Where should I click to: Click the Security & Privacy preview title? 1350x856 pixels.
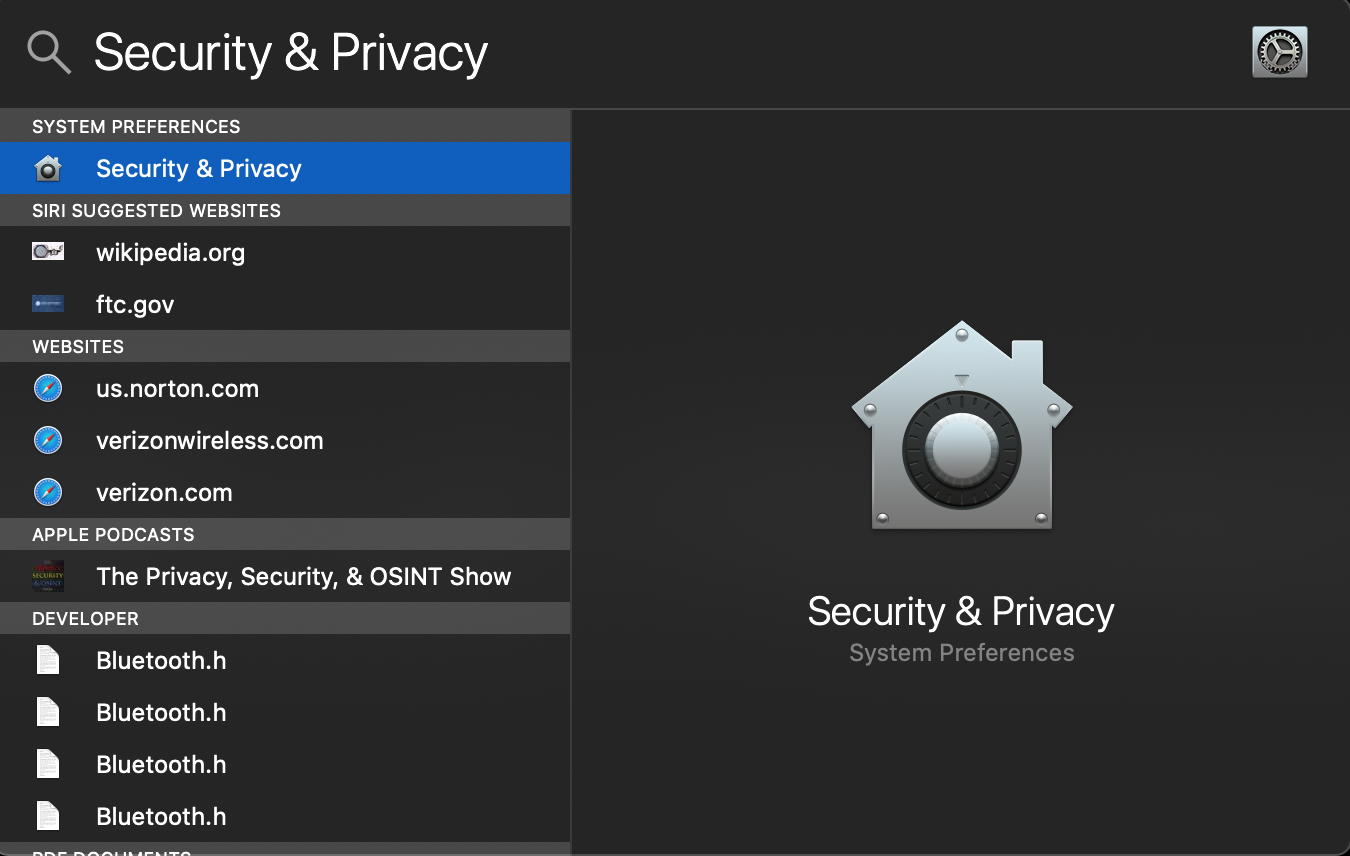tap(961, 611)
